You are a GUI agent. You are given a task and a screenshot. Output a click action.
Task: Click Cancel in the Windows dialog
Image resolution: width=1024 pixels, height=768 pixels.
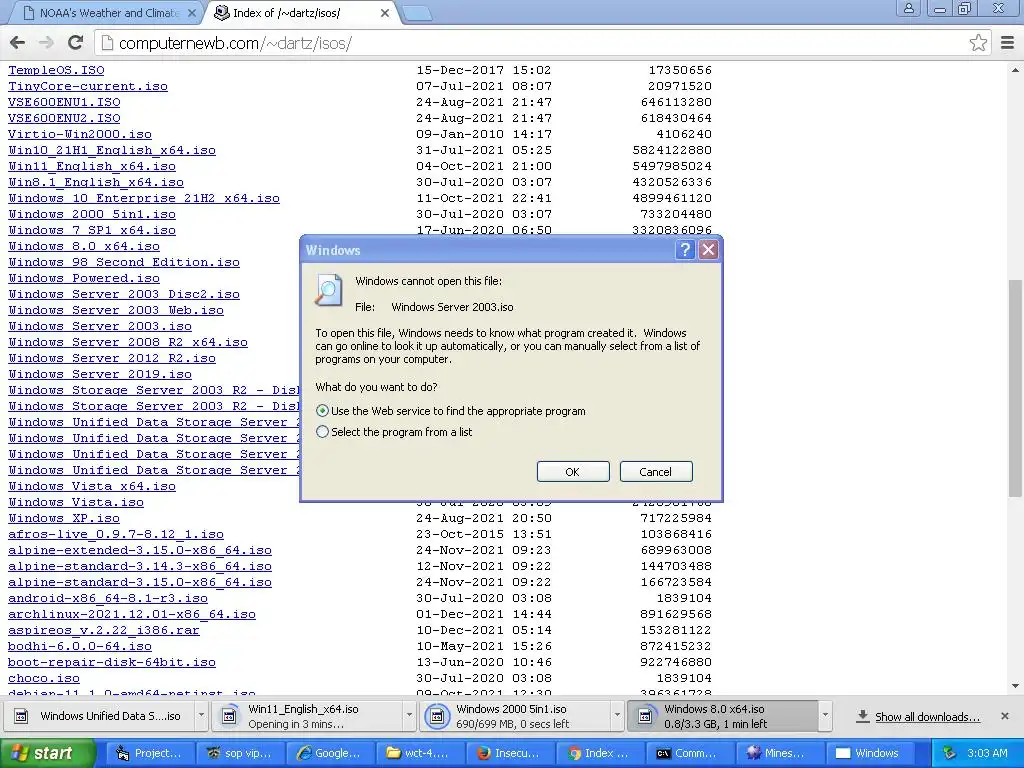coord(656,472)
